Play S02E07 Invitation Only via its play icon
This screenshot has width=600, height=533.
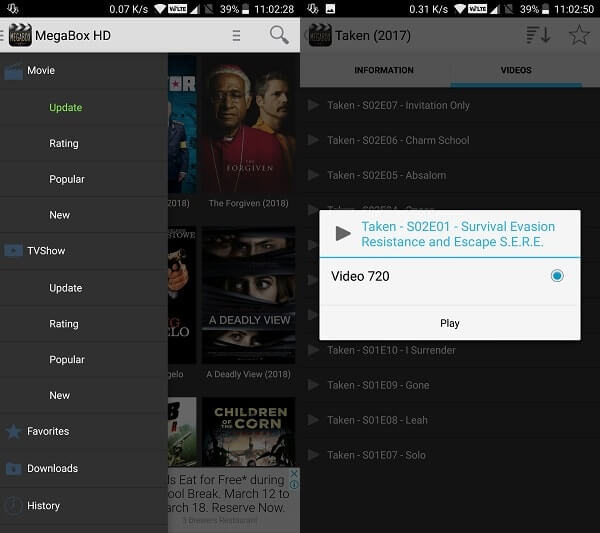click(x=313, y=105)
